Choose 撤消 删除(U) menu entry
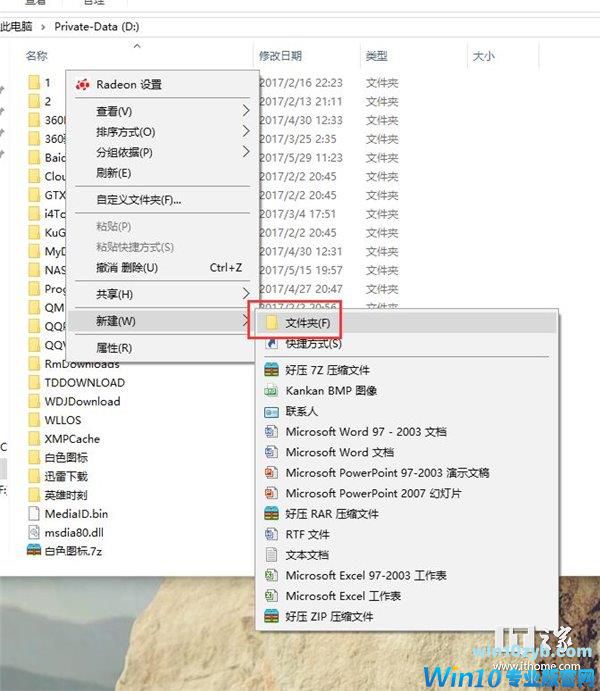 coord(127,268)
